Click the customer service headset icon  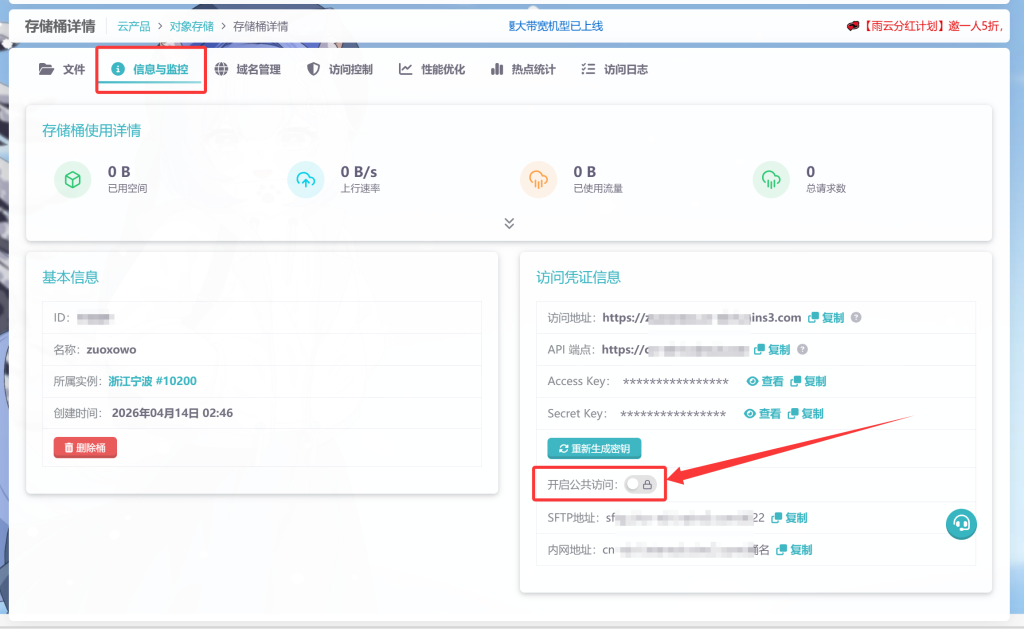[x=961, y=522]
